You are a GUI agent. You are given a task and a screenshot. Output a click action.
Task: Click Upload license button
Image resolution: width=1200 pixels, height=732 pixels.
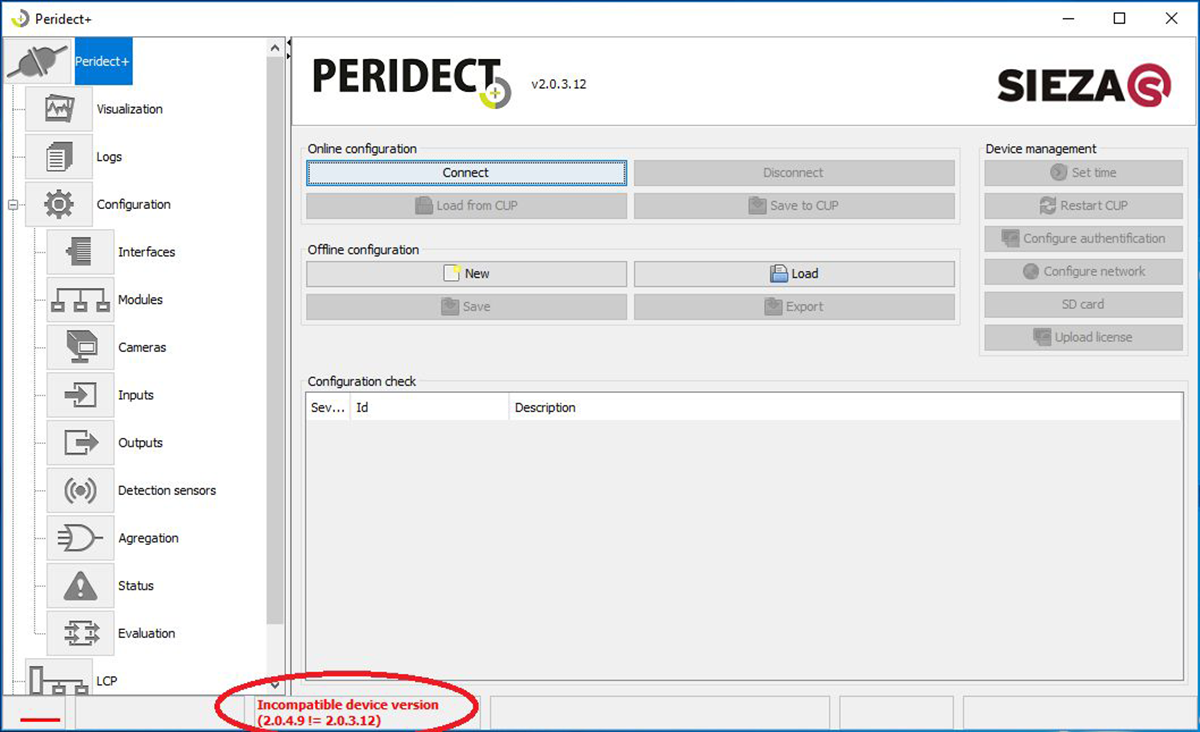[1083, 338]
